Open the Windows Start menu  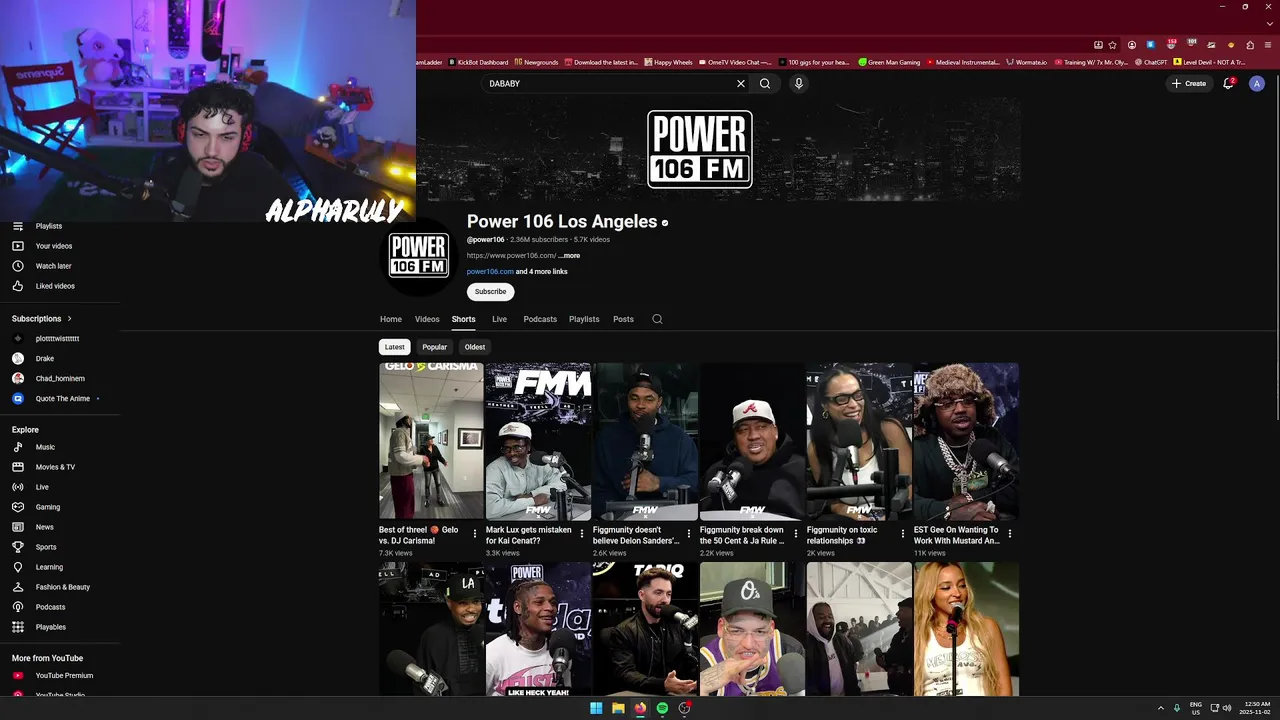coord(596,708)
